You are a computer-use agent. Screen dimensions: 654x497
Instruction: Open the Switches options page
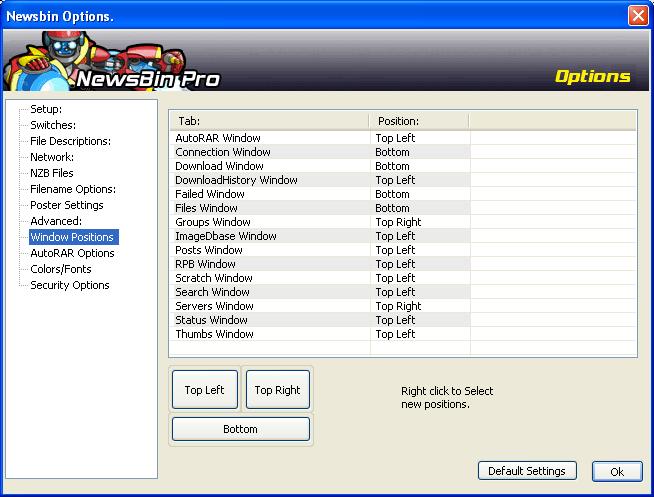[52, 125]
